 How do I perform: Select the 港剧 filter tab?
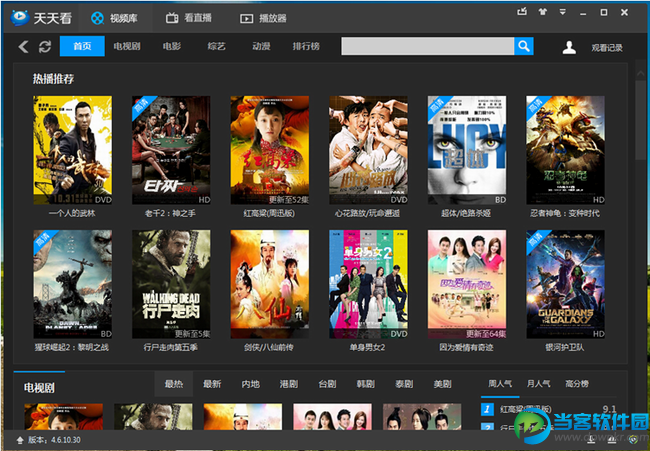(289, 384)
